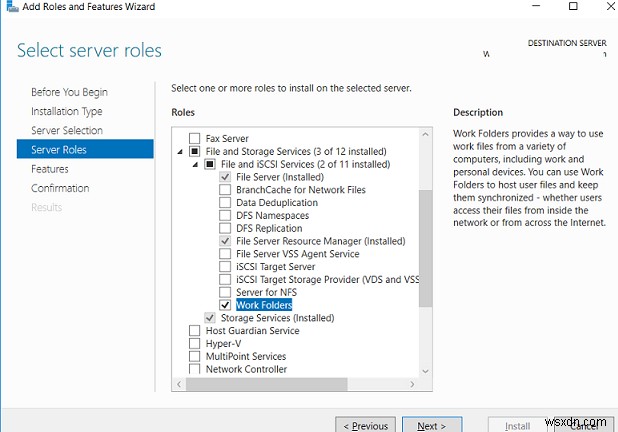Viewport: 618px width, 432px height.
Task: Switch to Installation Type step
Action: pos(67,111)
